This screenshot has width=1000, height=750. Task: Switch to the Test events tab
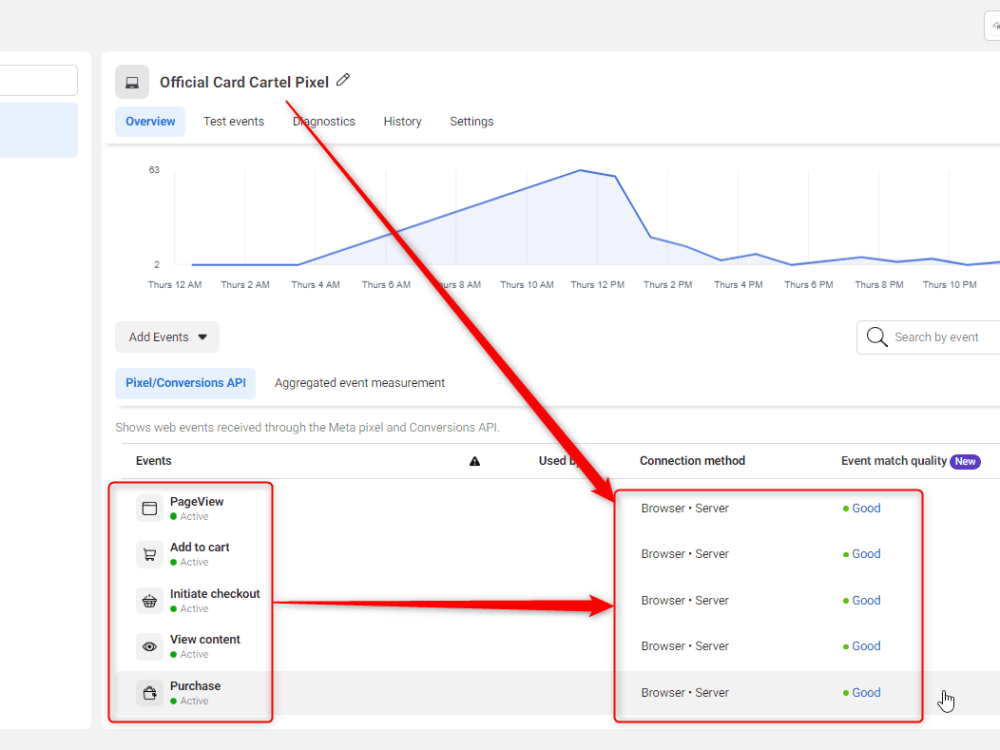coord(233,121)
